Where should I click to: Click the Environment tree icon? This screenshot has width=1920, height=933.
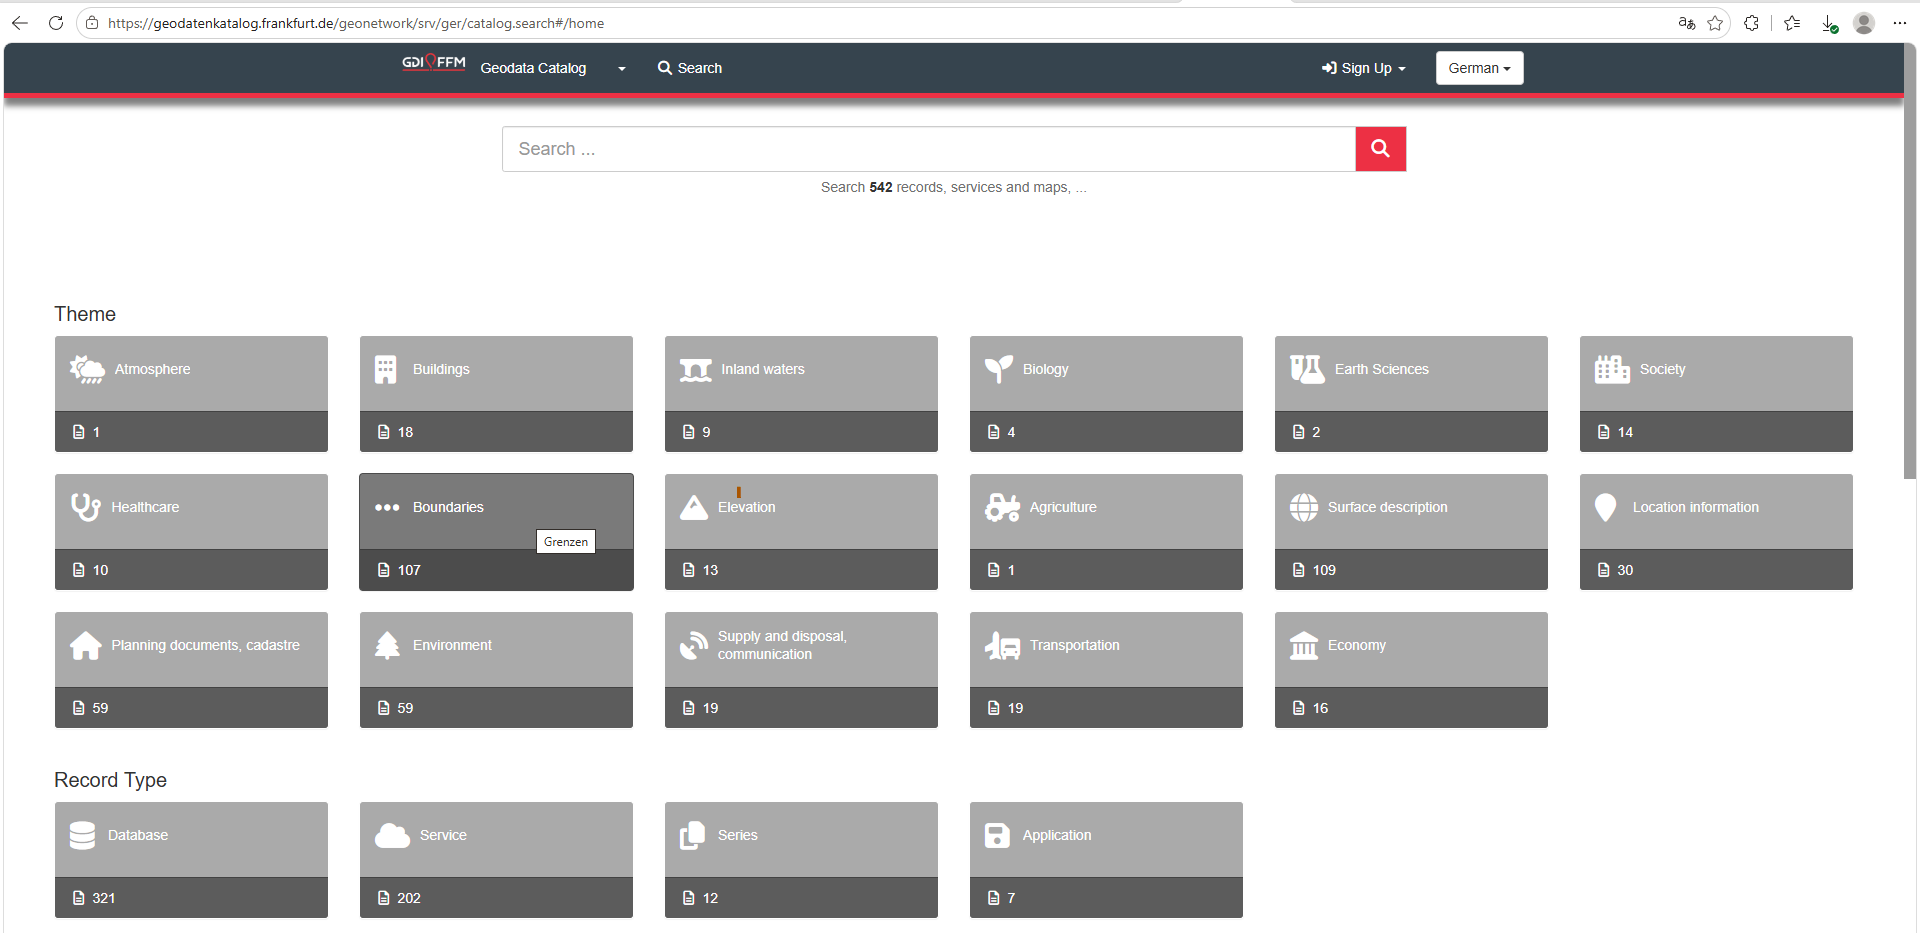pos(387,645)
